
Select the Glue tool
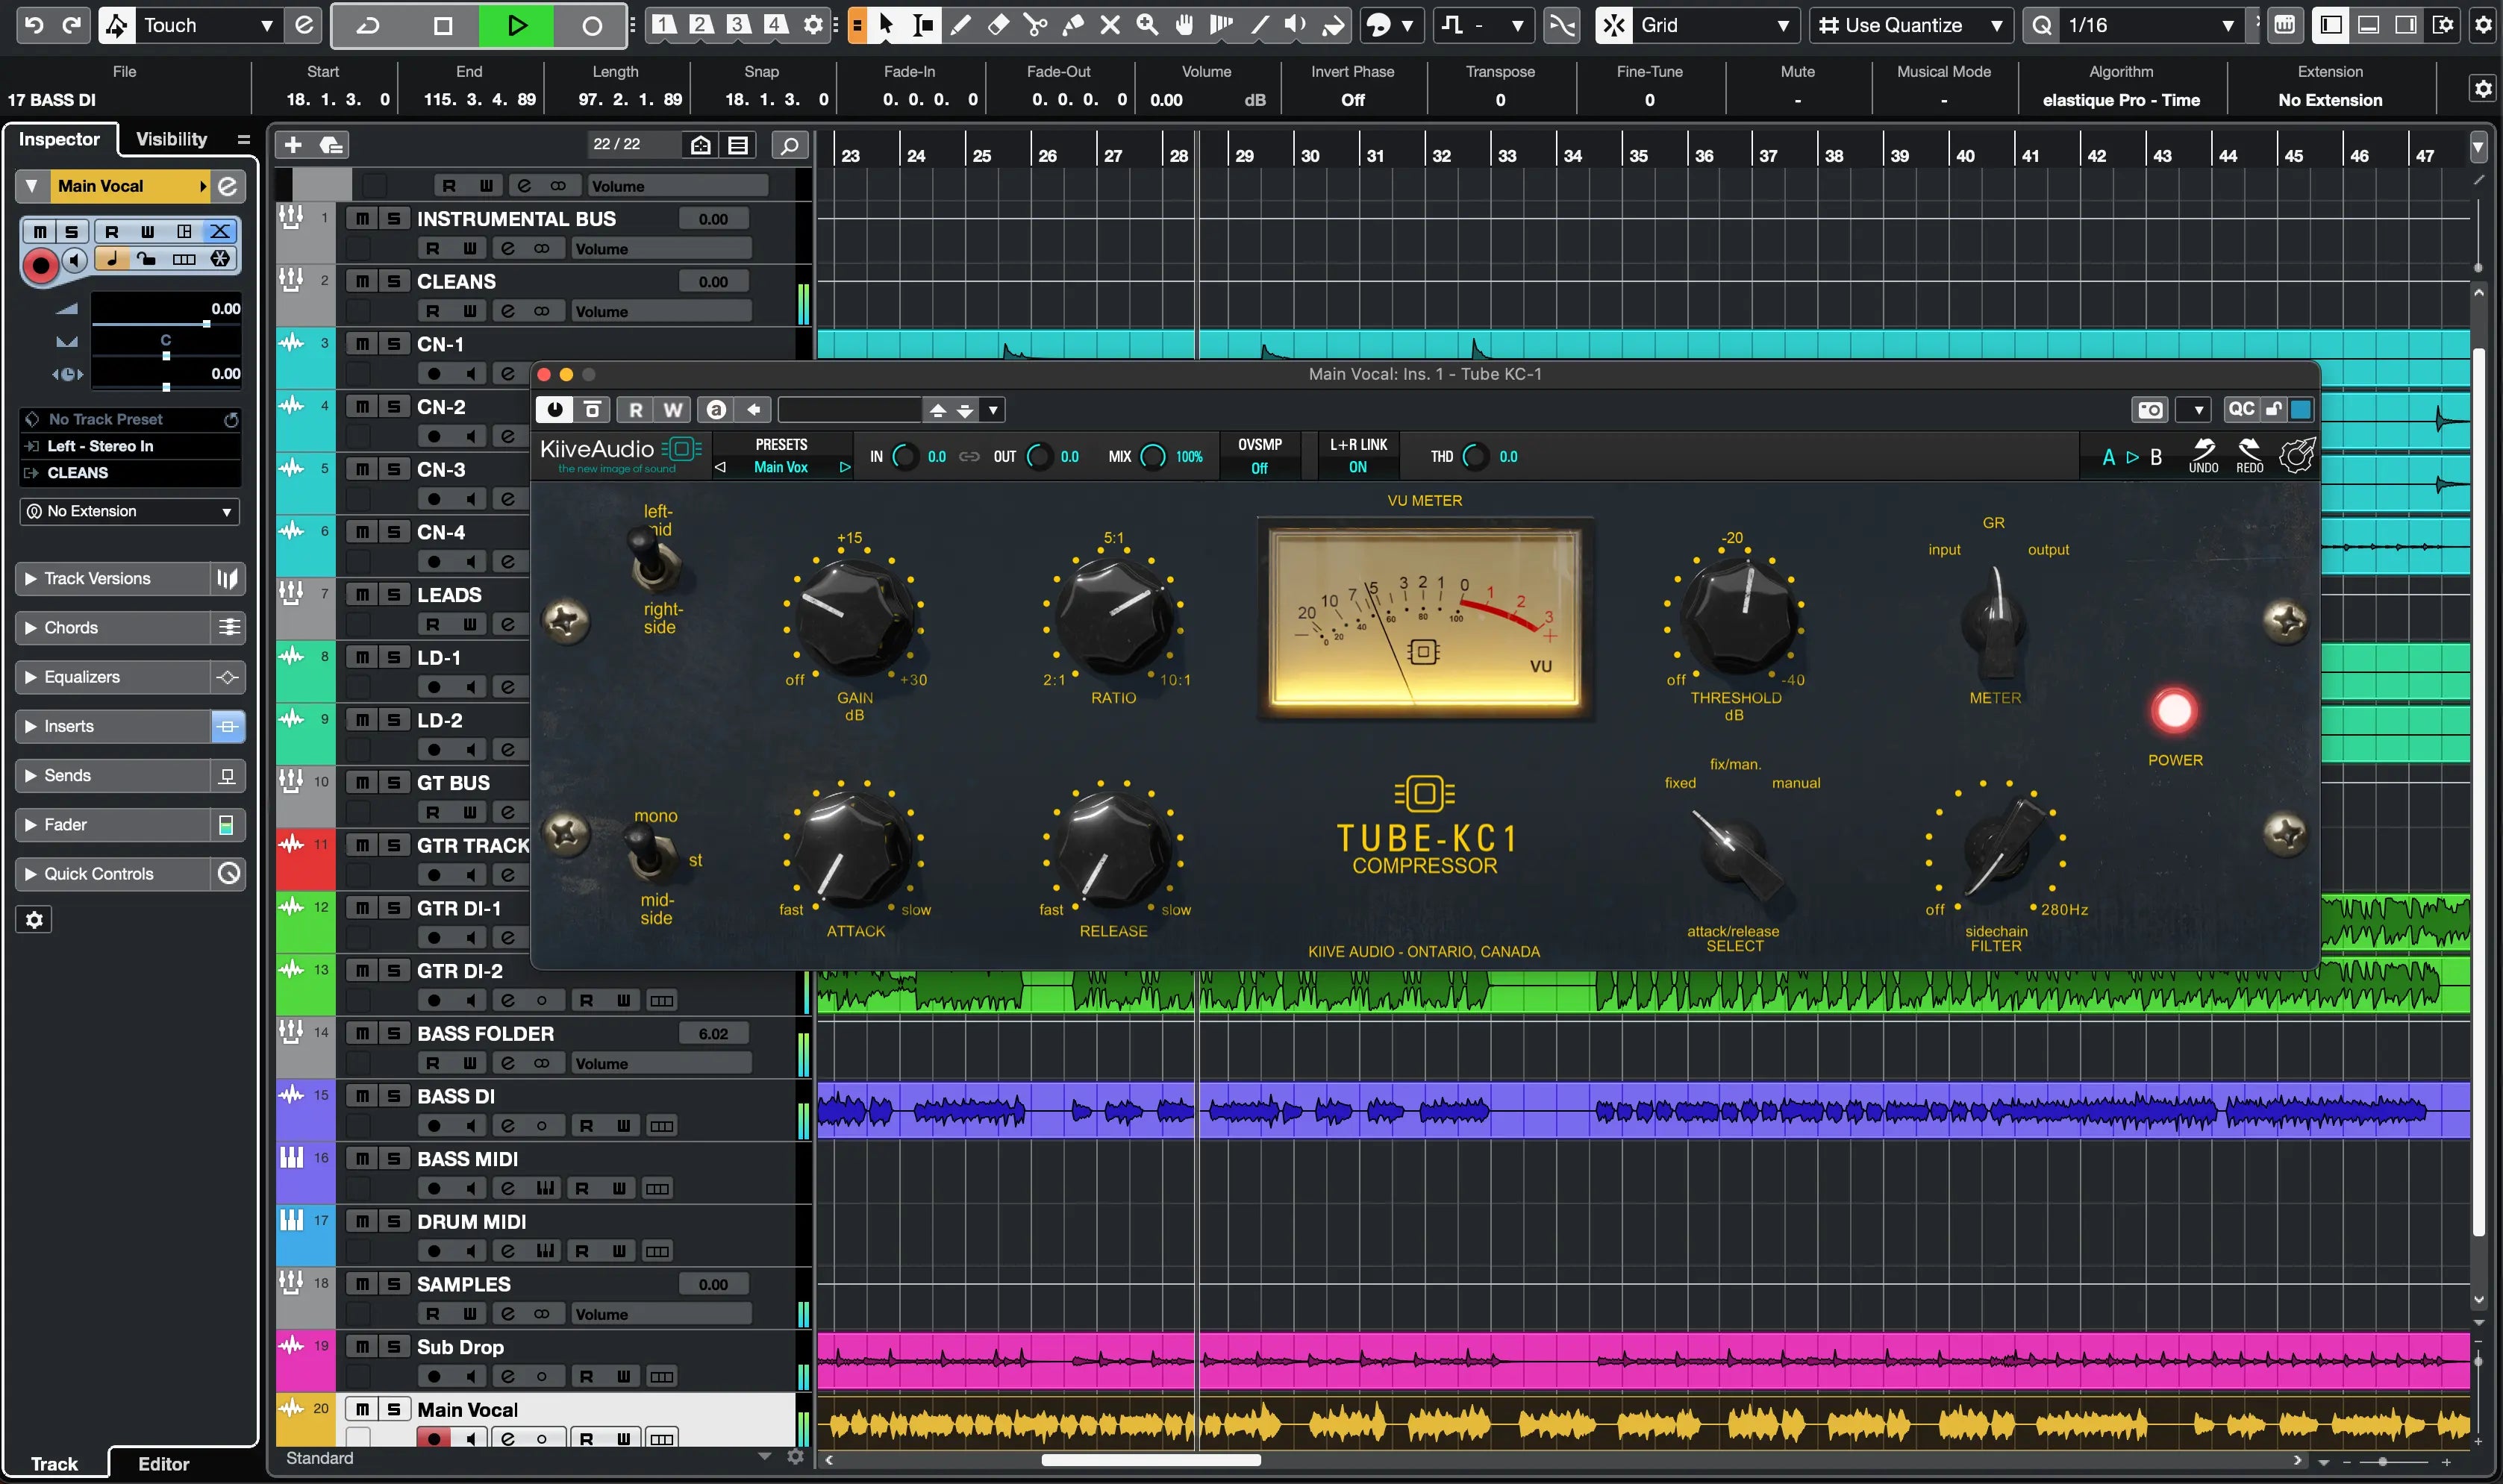pyautogui.click(x=1072, y=25)
